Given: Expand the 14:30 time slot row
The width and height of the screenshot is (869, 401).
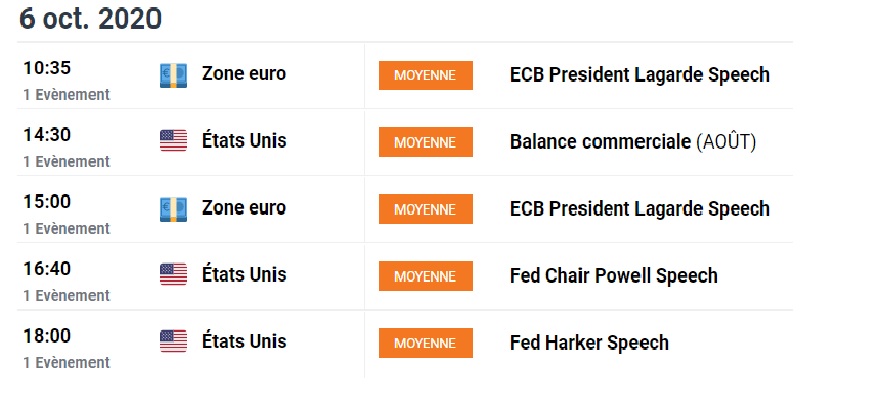Looking at the screenshot, I should (x=47, y=135).
